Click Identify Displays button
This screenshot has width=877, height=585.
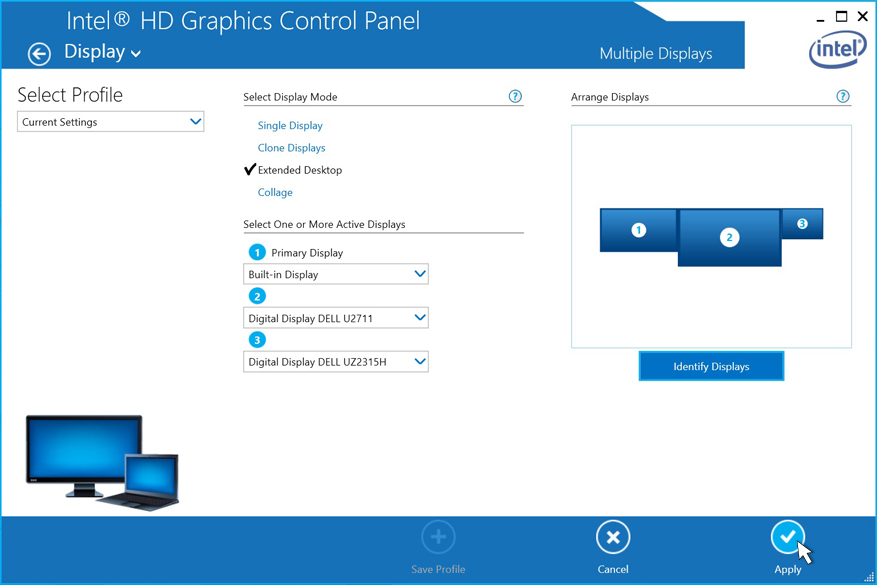(711, 366)
